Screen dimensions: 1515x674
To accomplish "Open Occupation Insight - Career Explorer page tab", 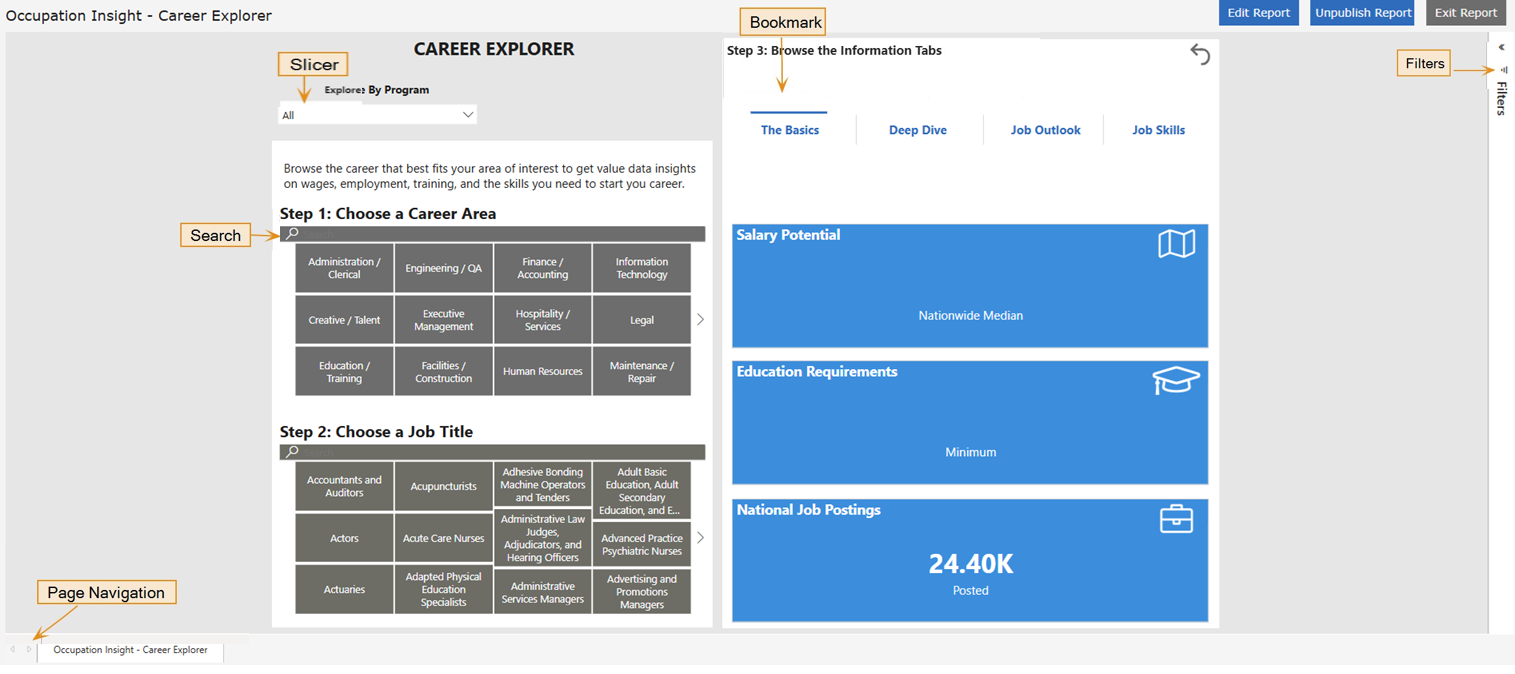I will 130,650.
